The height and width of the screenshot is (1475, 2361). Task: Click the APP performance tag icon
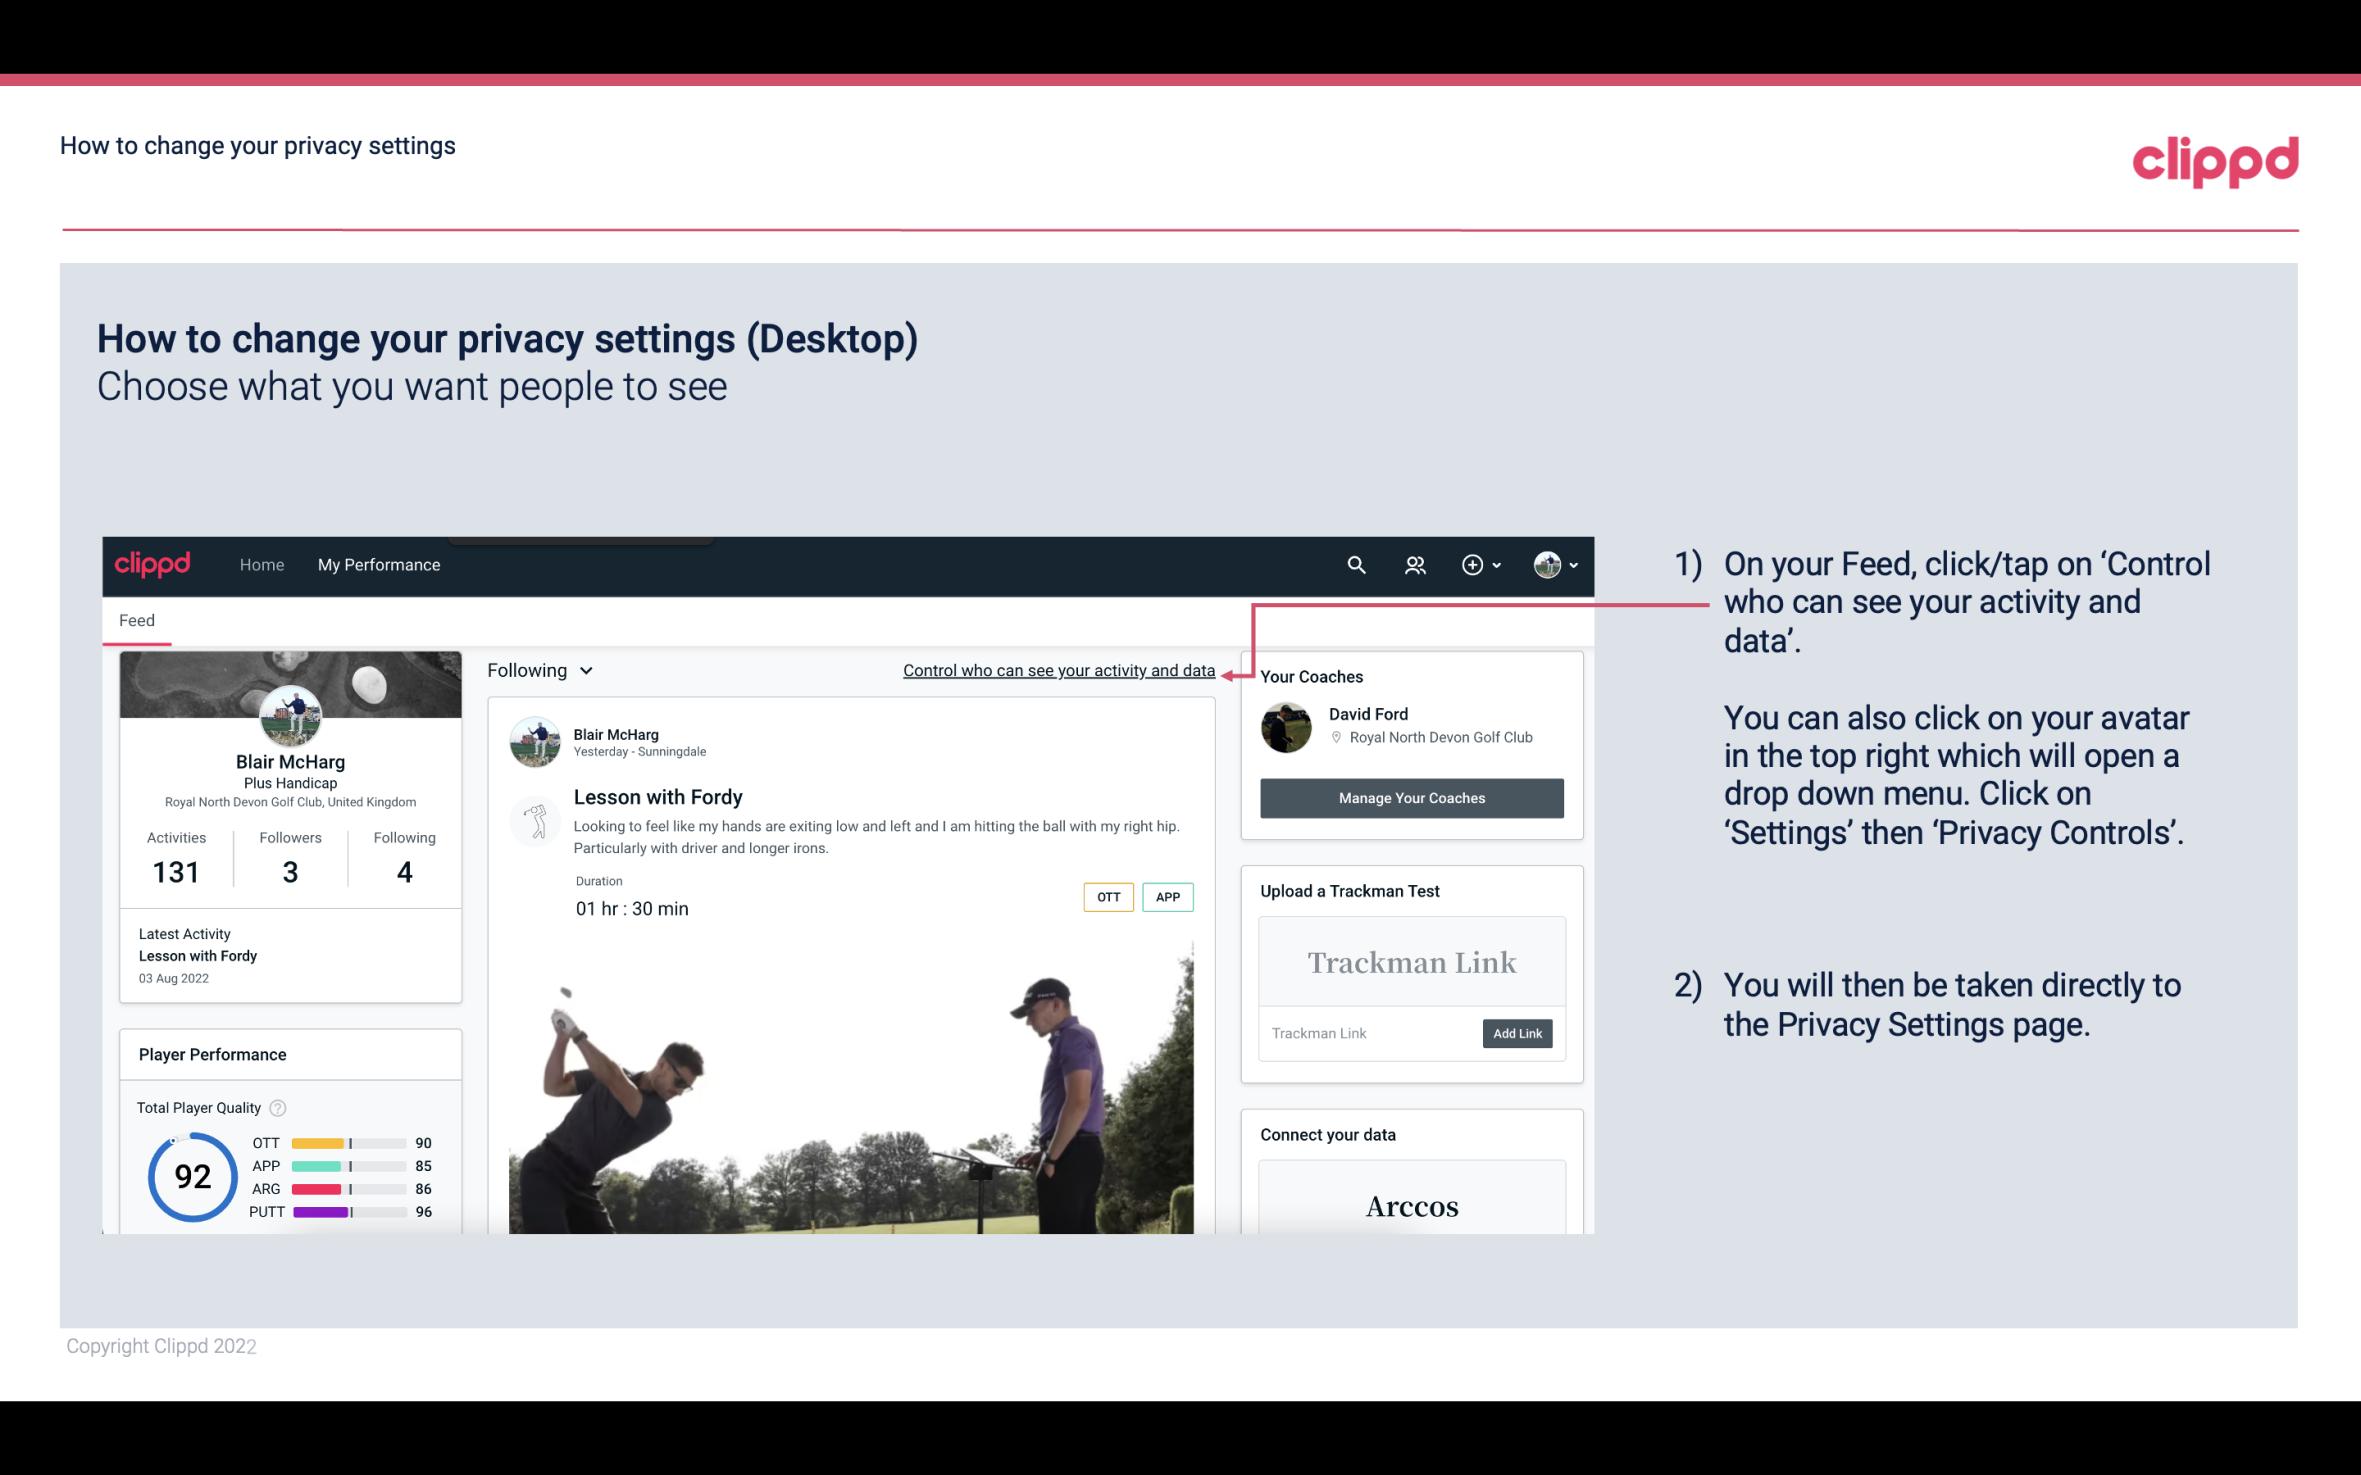[1169, 897]
